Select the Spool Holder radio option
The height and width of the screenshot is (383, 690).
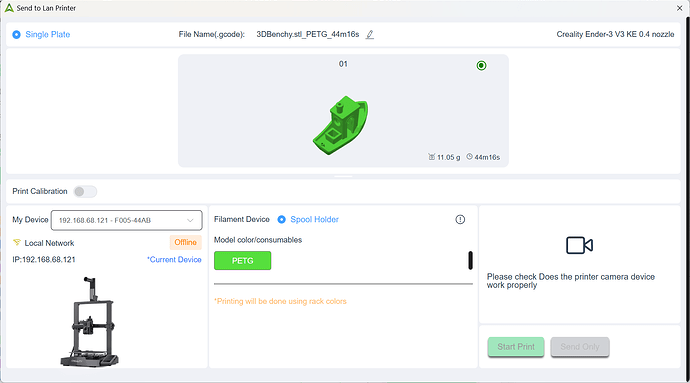282,219
